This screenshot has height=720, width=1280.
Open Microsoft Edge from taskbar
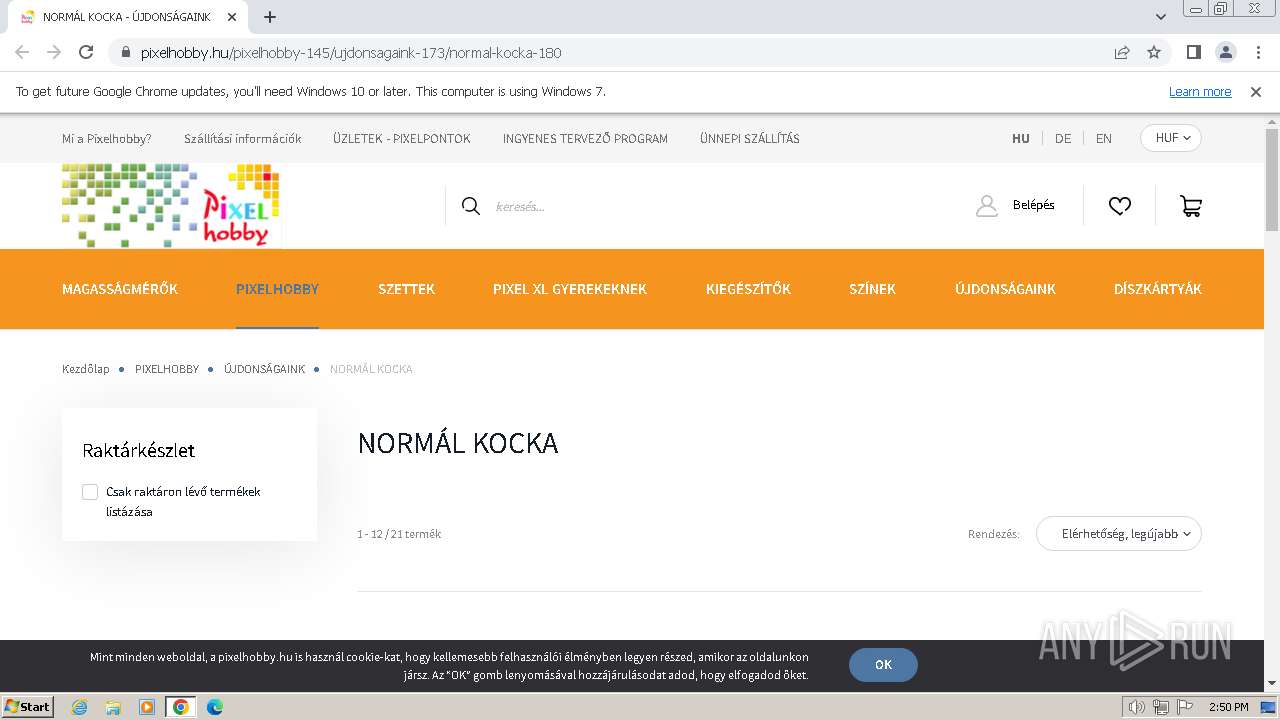pyautogui.click(x=214, y=707)
